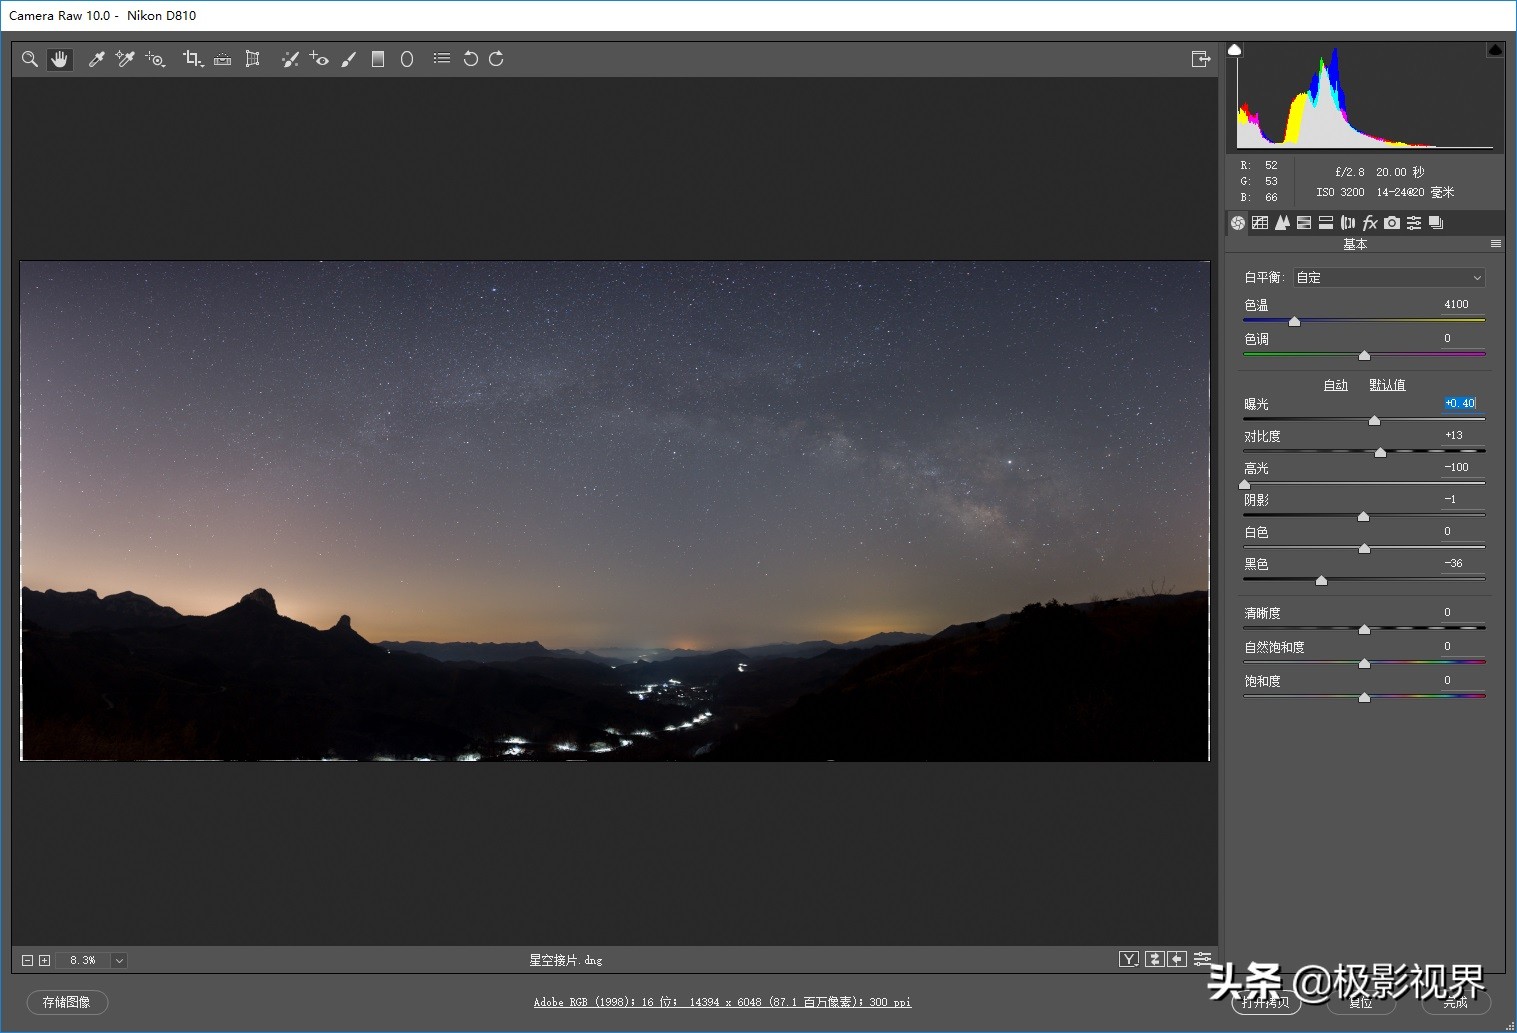This screenshot has height=1033, width=1517.
Task: Click the 色温 temperature slider handle
Action: [x=1294, y=321]
